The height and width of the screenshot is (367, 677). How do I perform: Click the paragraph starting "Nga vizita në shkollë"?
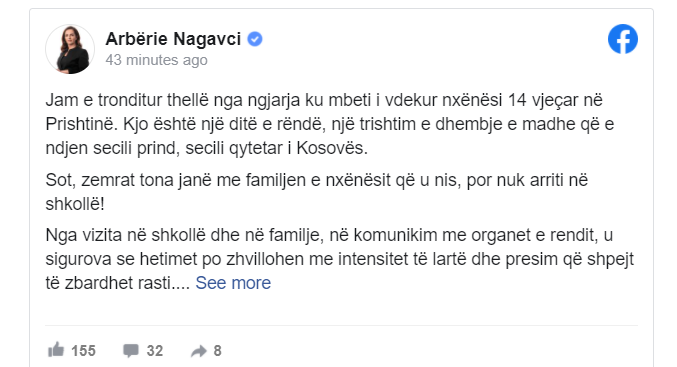pyautogui.click(x=339, y=259)
